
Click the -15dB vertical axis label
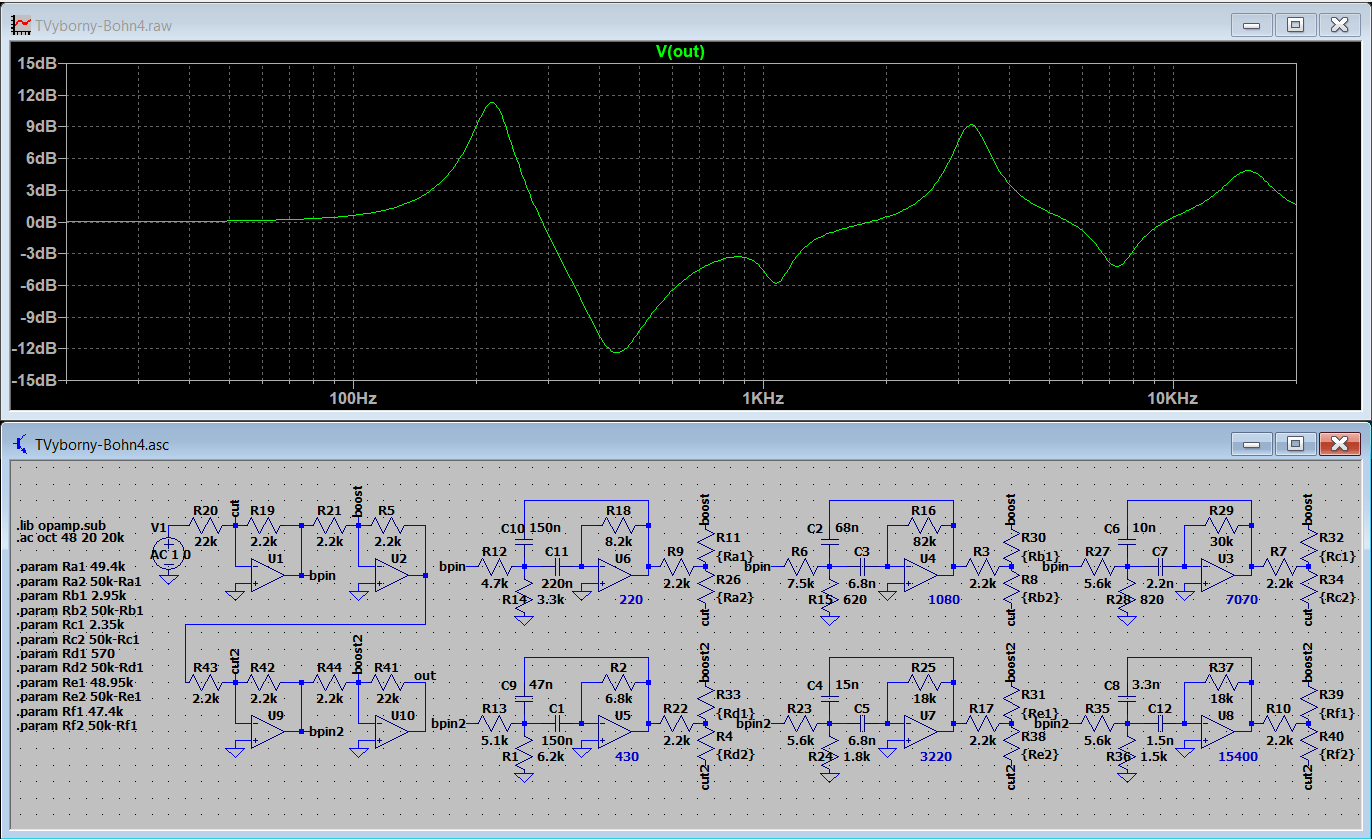35,381
